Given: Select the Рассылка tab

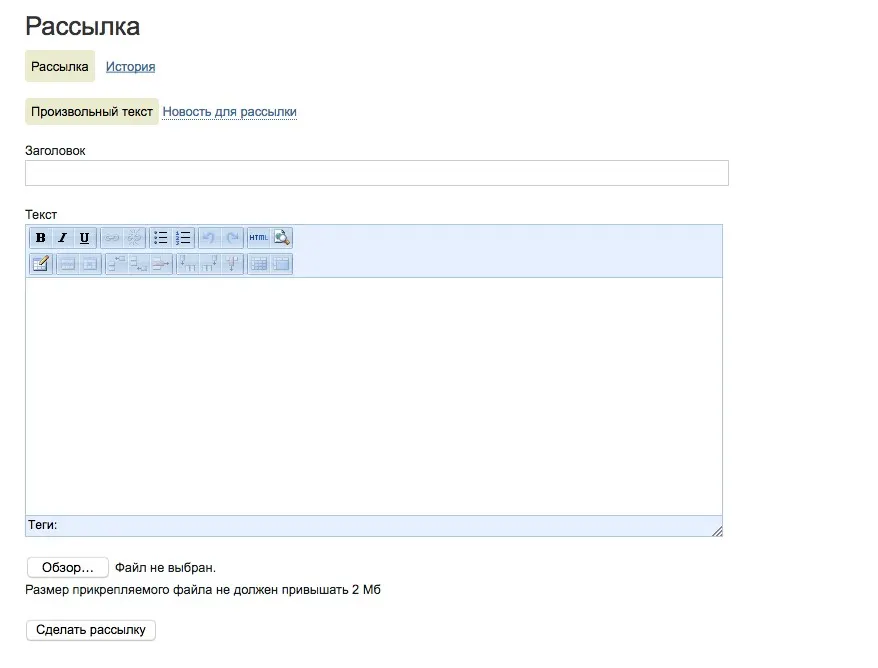Looking at the screenshot, I should 60,67.
